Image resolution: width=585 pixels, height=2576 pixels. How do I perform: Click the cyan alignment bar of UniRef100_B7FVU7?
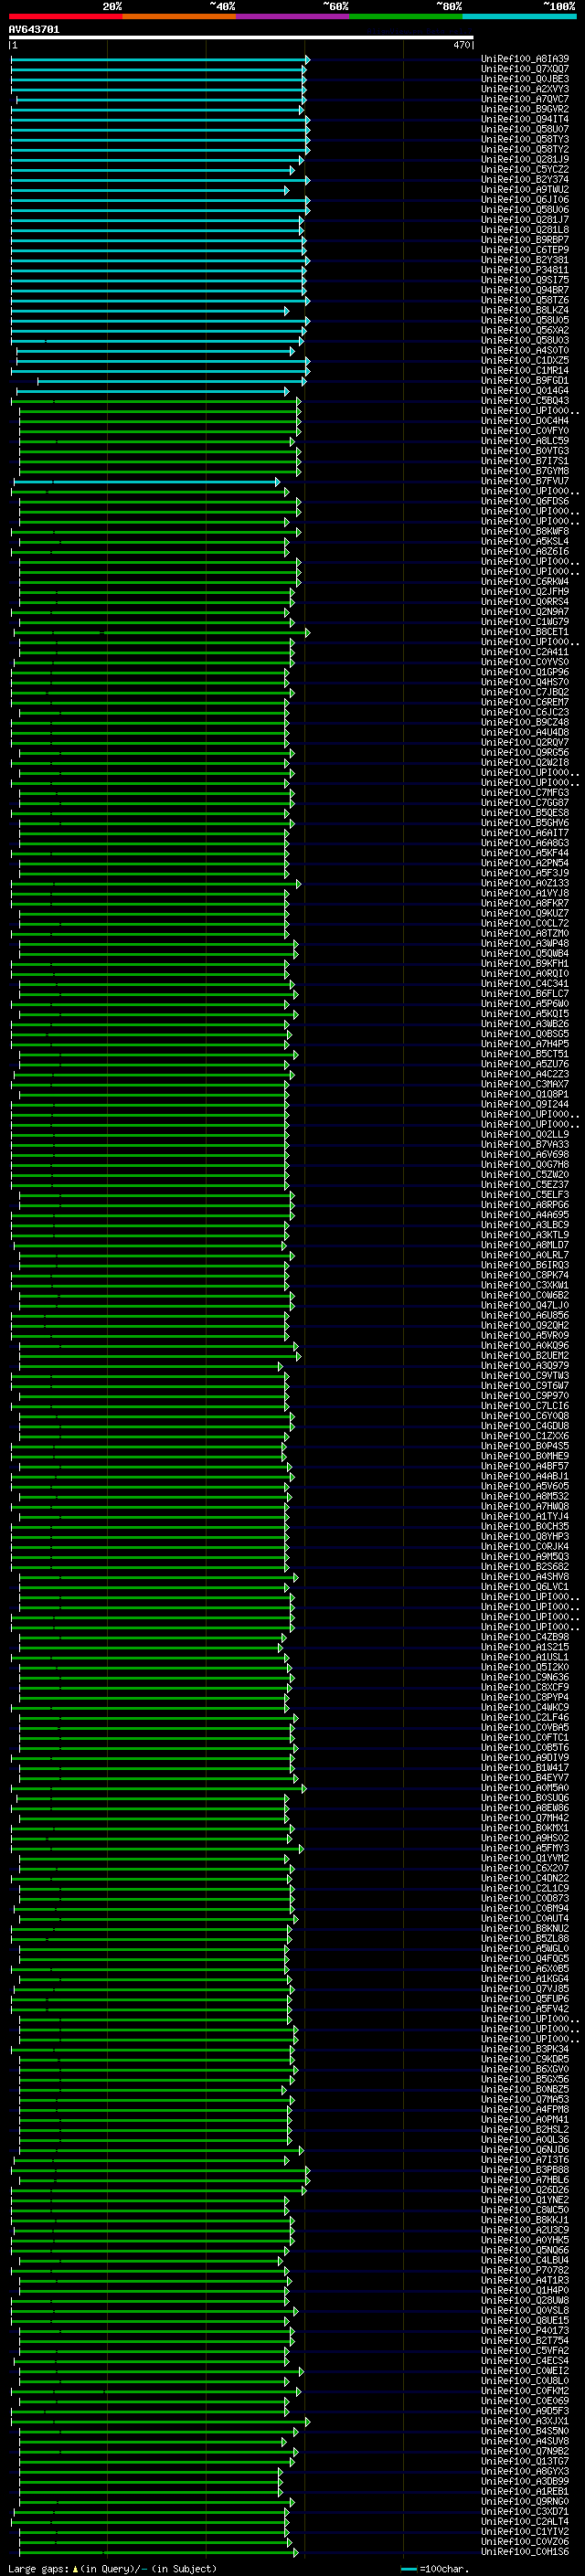coord(147,482)
